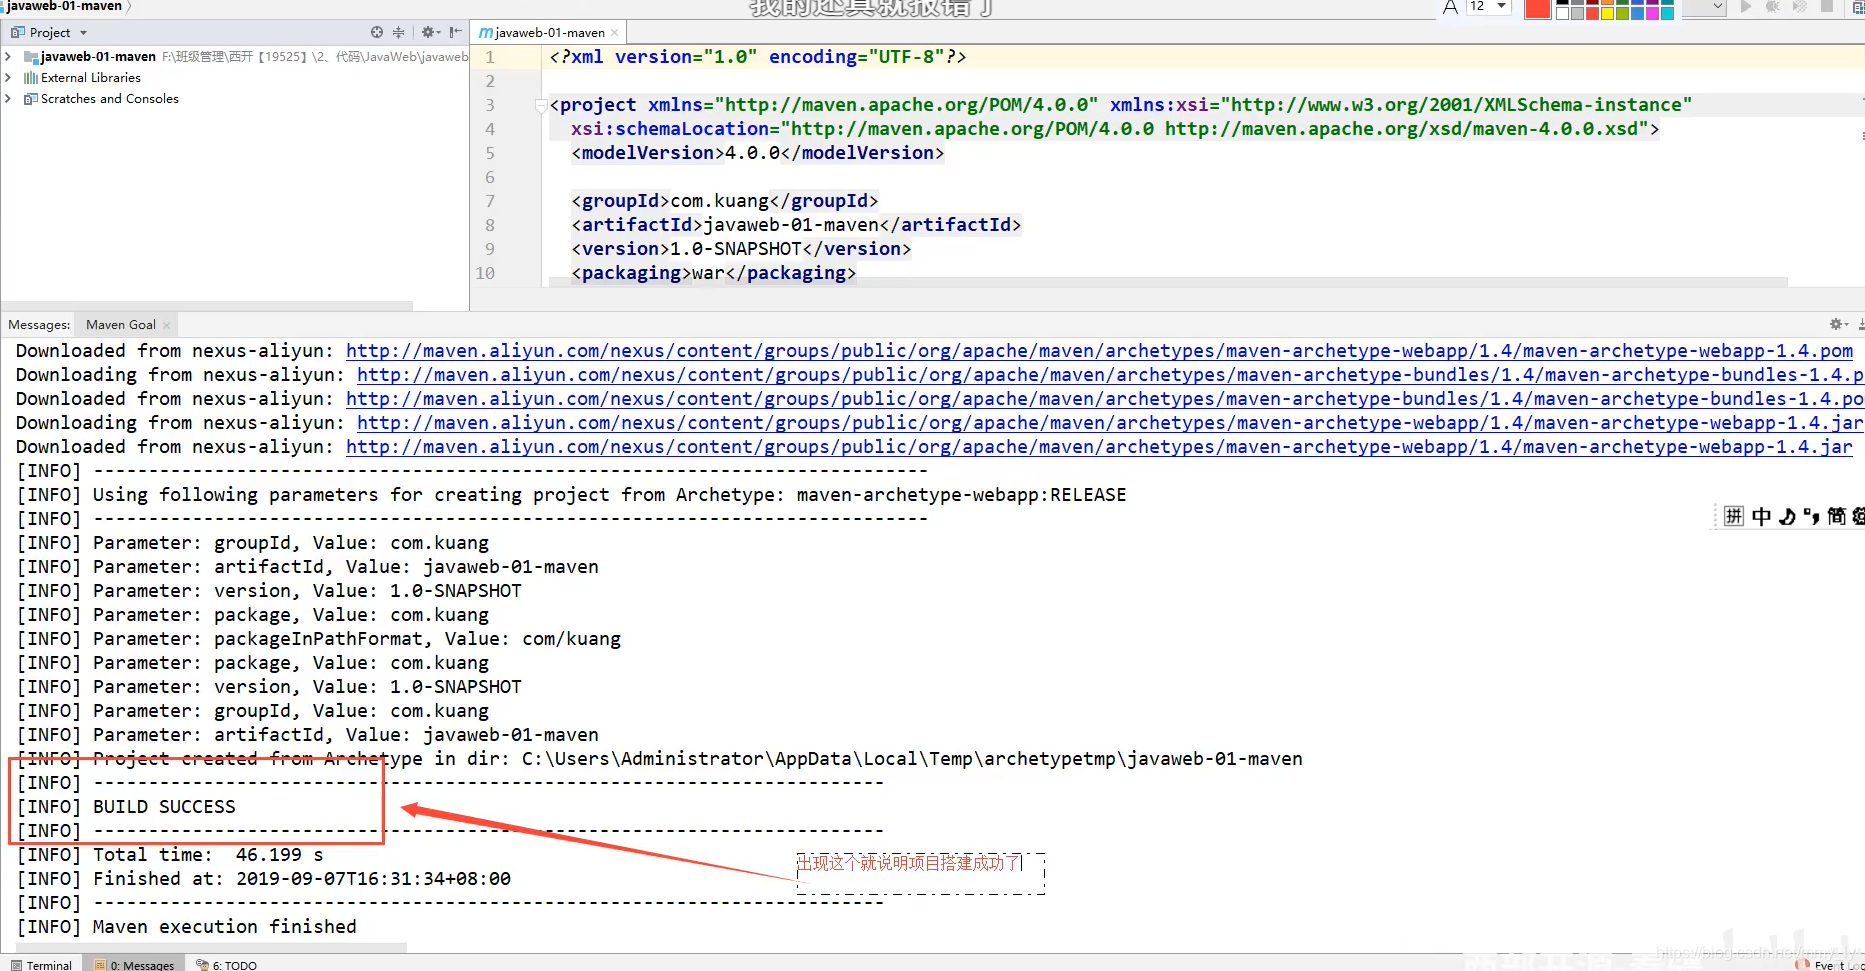This screenshot has height=971, width=1865.
Task: Open the font size 12 dropdown
Action: tap(1501, 7)
